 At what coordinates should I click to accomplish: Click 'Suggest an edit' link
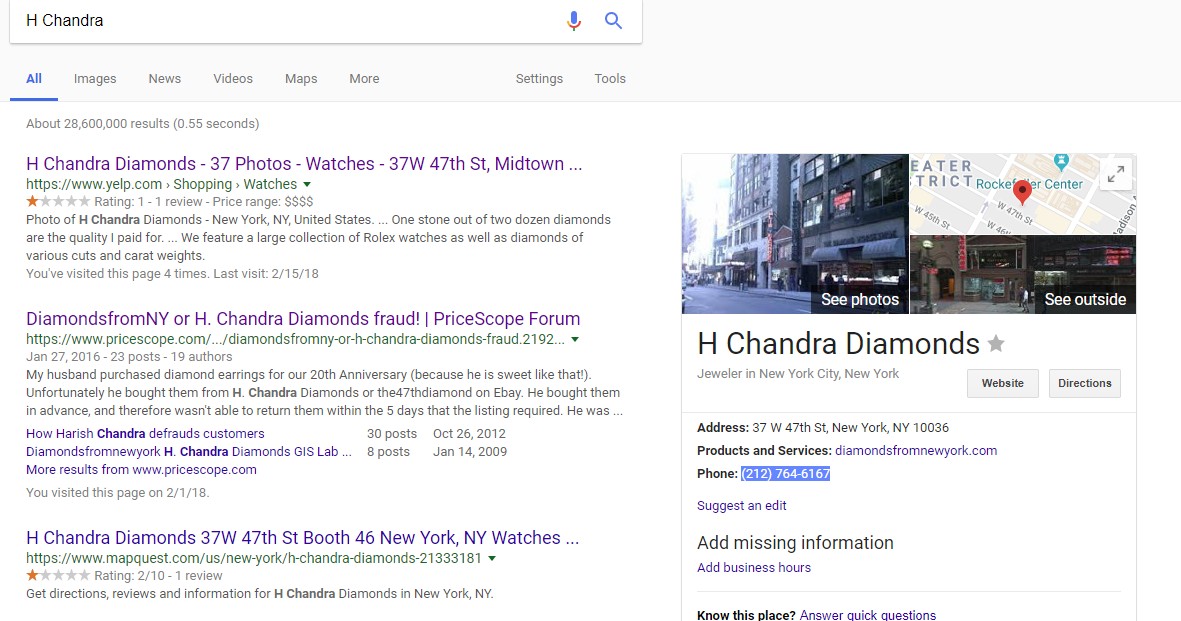click(x=741, y=506)
